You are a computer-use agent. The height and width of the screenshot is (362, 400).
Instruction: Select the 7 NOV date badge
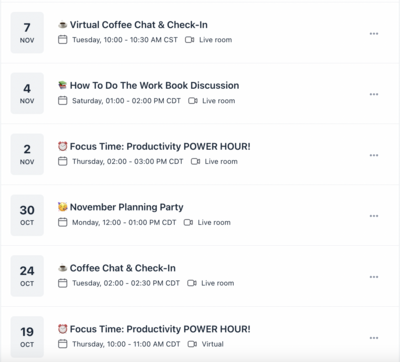click(x=27, y=33)
